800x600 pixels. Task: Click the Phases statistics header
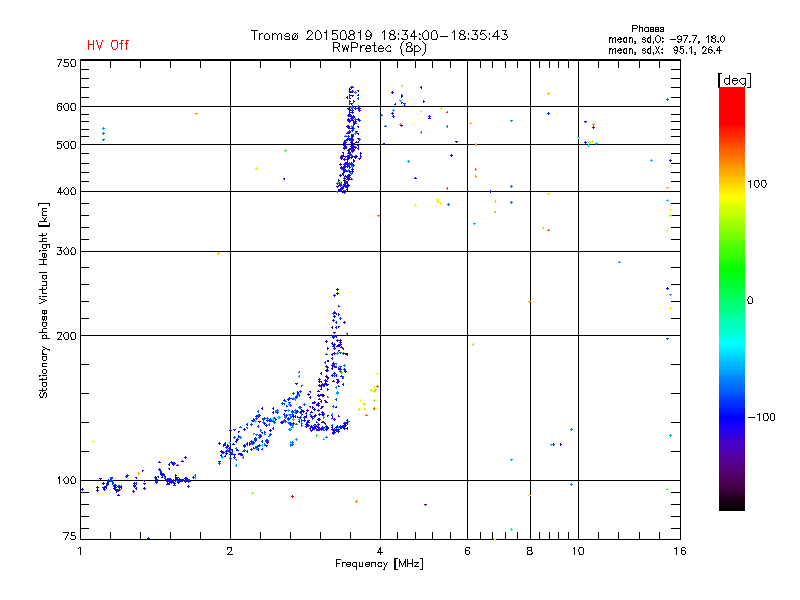point(647,29)
